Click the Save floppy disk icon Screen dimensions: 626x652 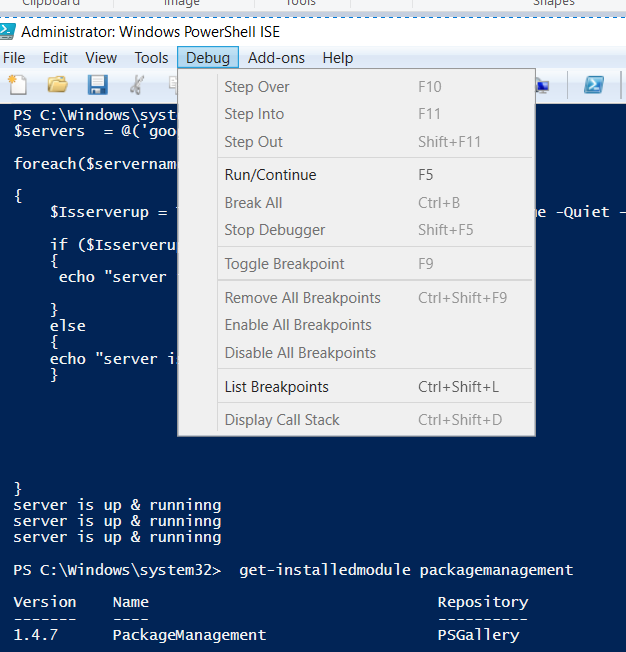click(x=98, y=85)
